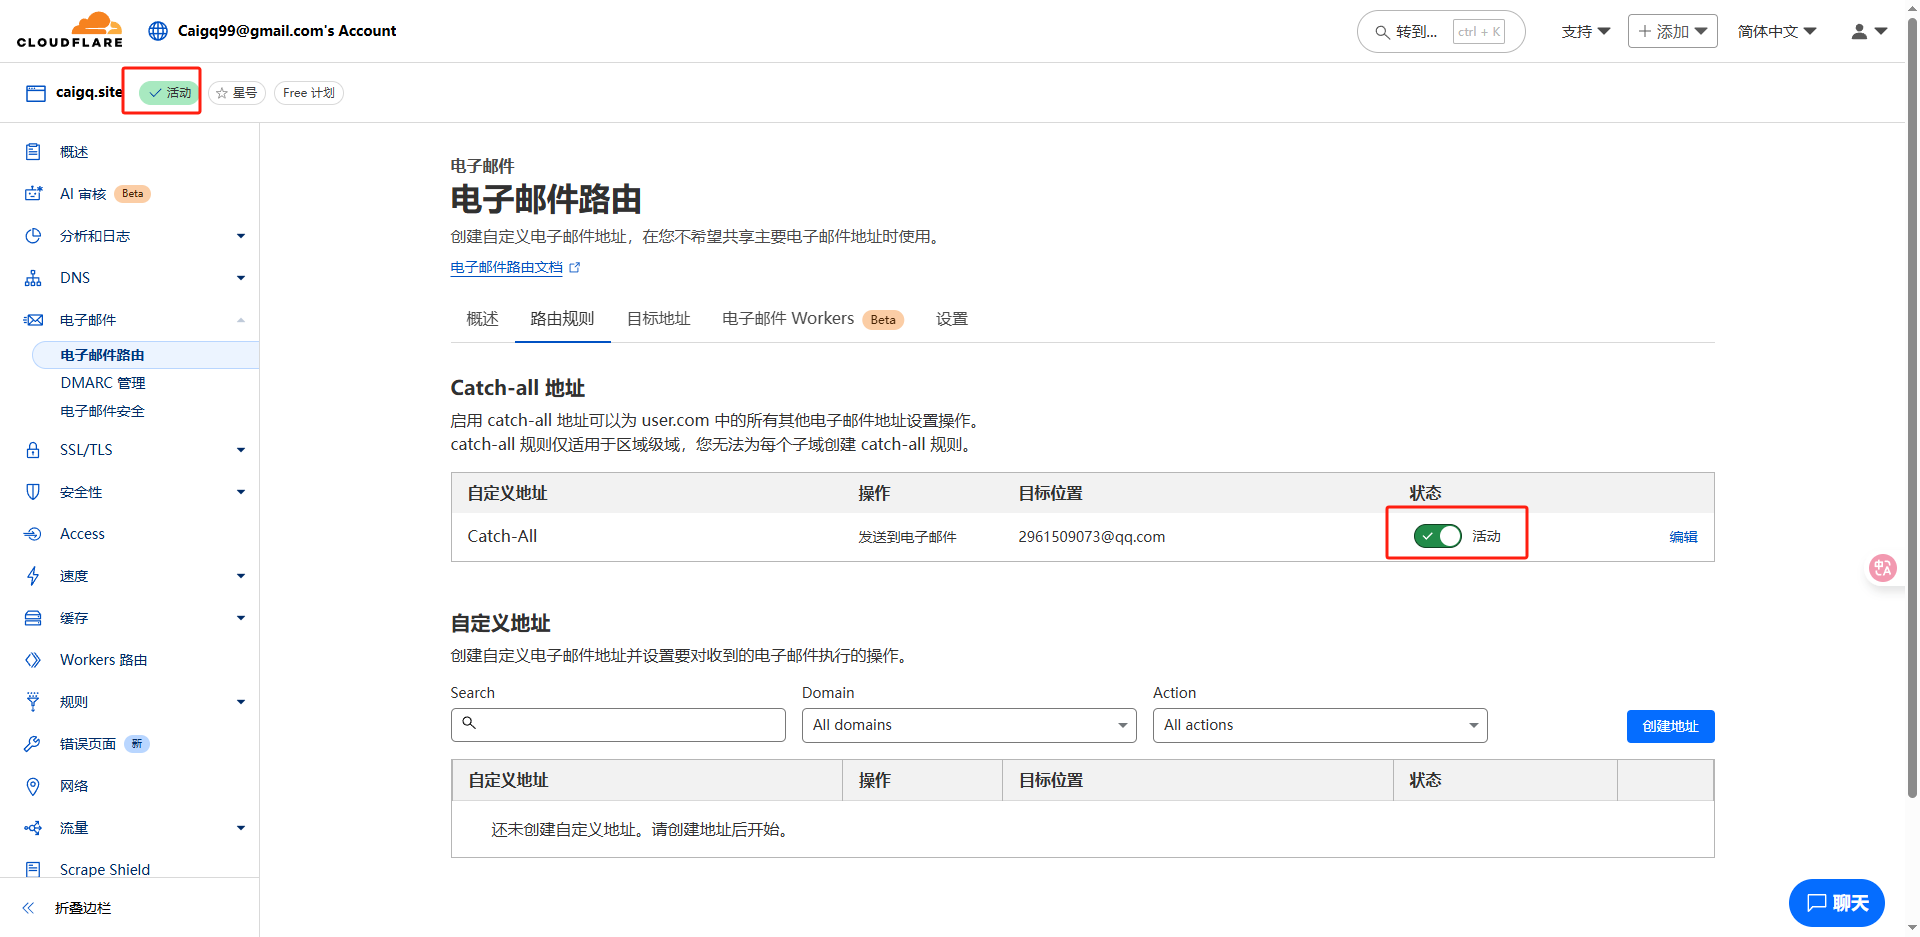Open the 简体中文 language menu
Viewport: 1920px width, 937px height.
(x=1776, y=31)
